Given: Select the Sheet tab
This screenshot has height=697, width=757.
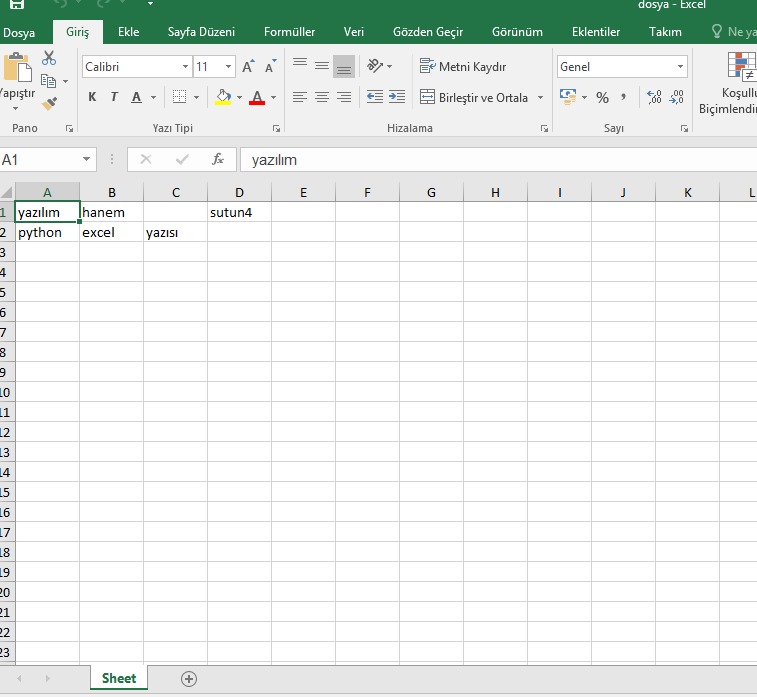Looking at the screenshot, I should pyautogui.click(x=119, y=678).
